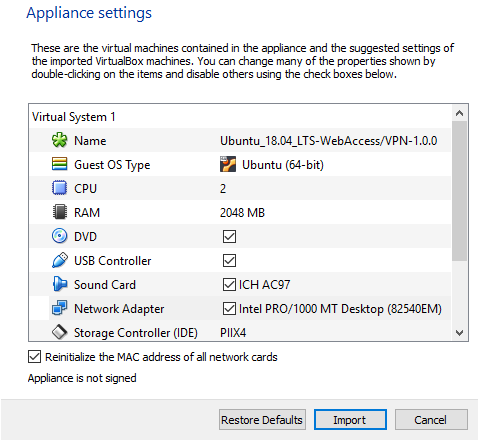Select the DVD row label
This screenshot has height=441, width=479.
[85, 237]
